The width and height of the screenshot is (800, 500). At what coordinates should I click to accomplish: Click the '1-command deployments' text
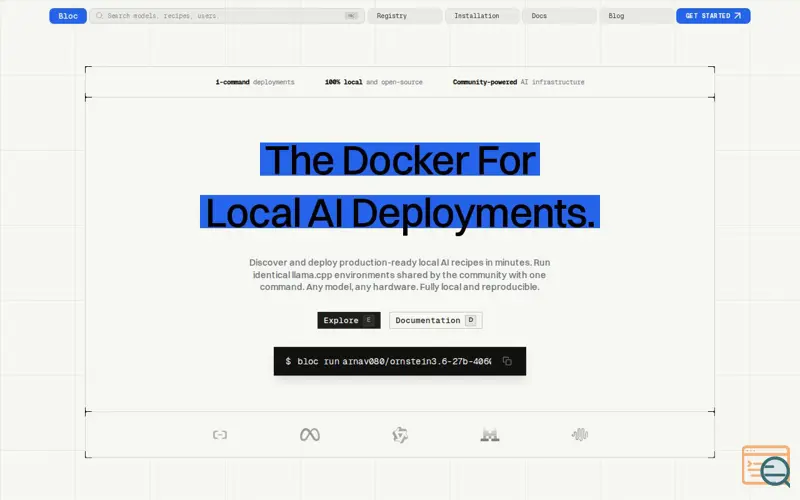255,82
